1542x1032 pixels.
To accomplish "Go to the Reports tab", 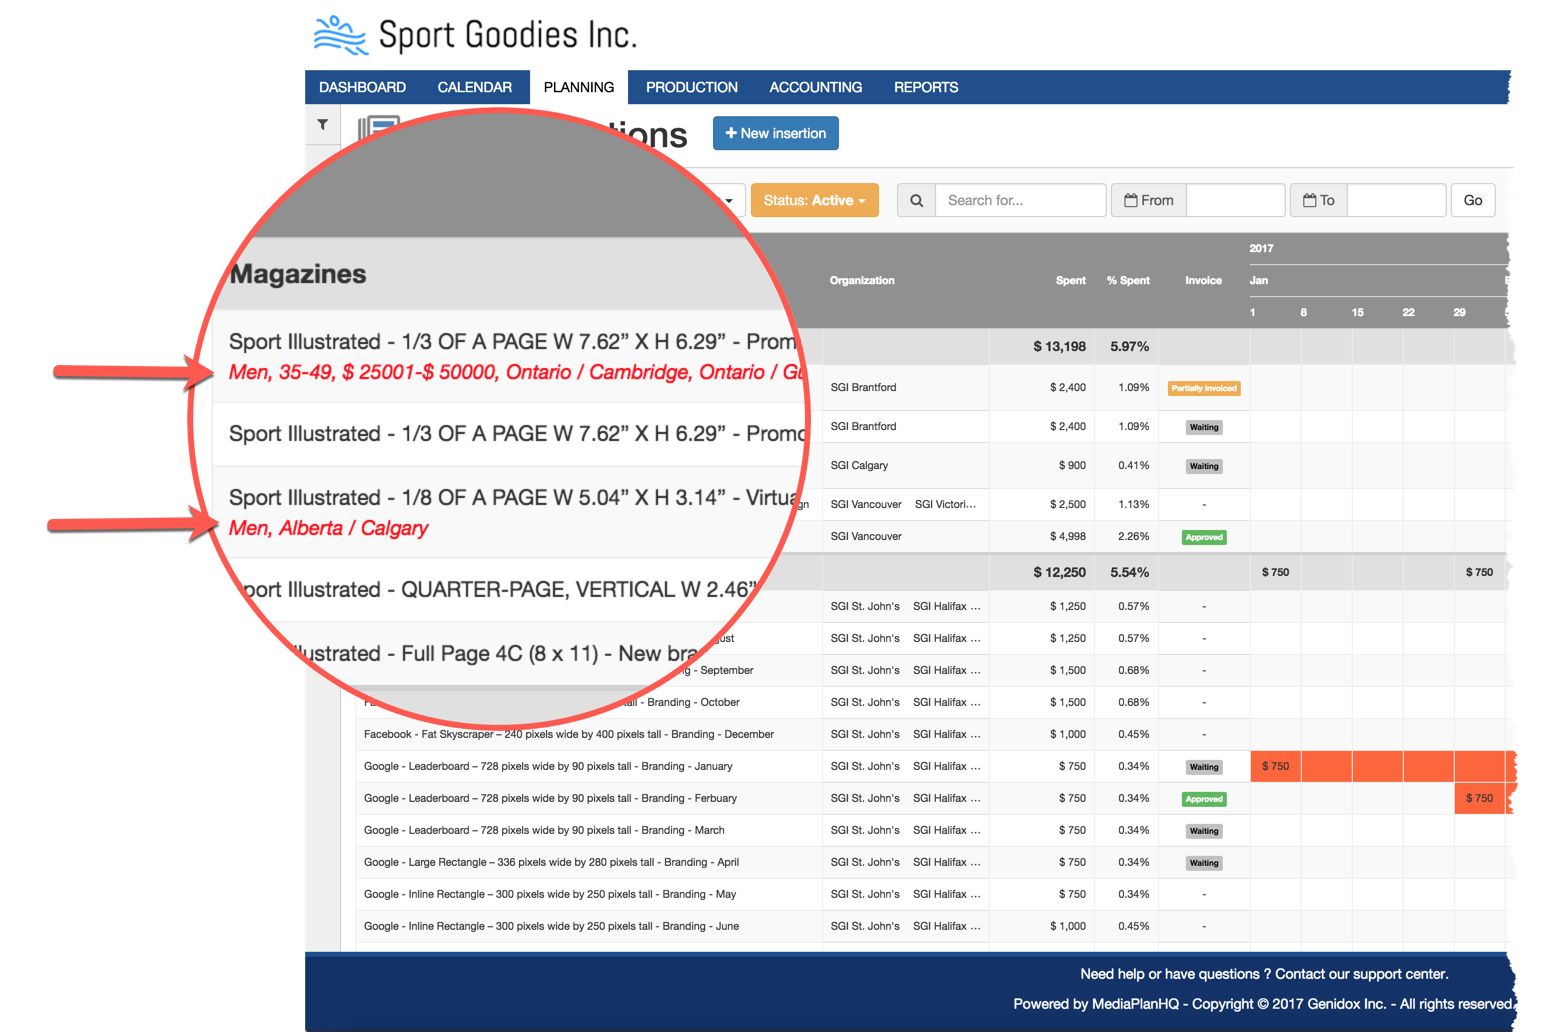I will click(925, 87).
